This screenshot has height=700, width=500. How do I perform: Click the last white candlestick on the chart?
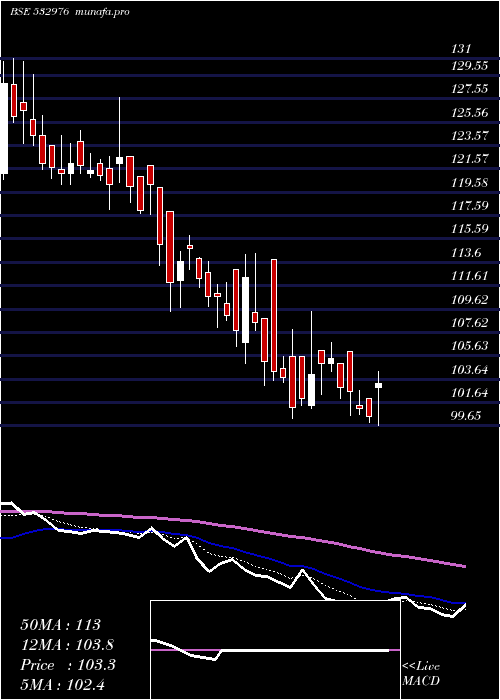tap(378, 386)
